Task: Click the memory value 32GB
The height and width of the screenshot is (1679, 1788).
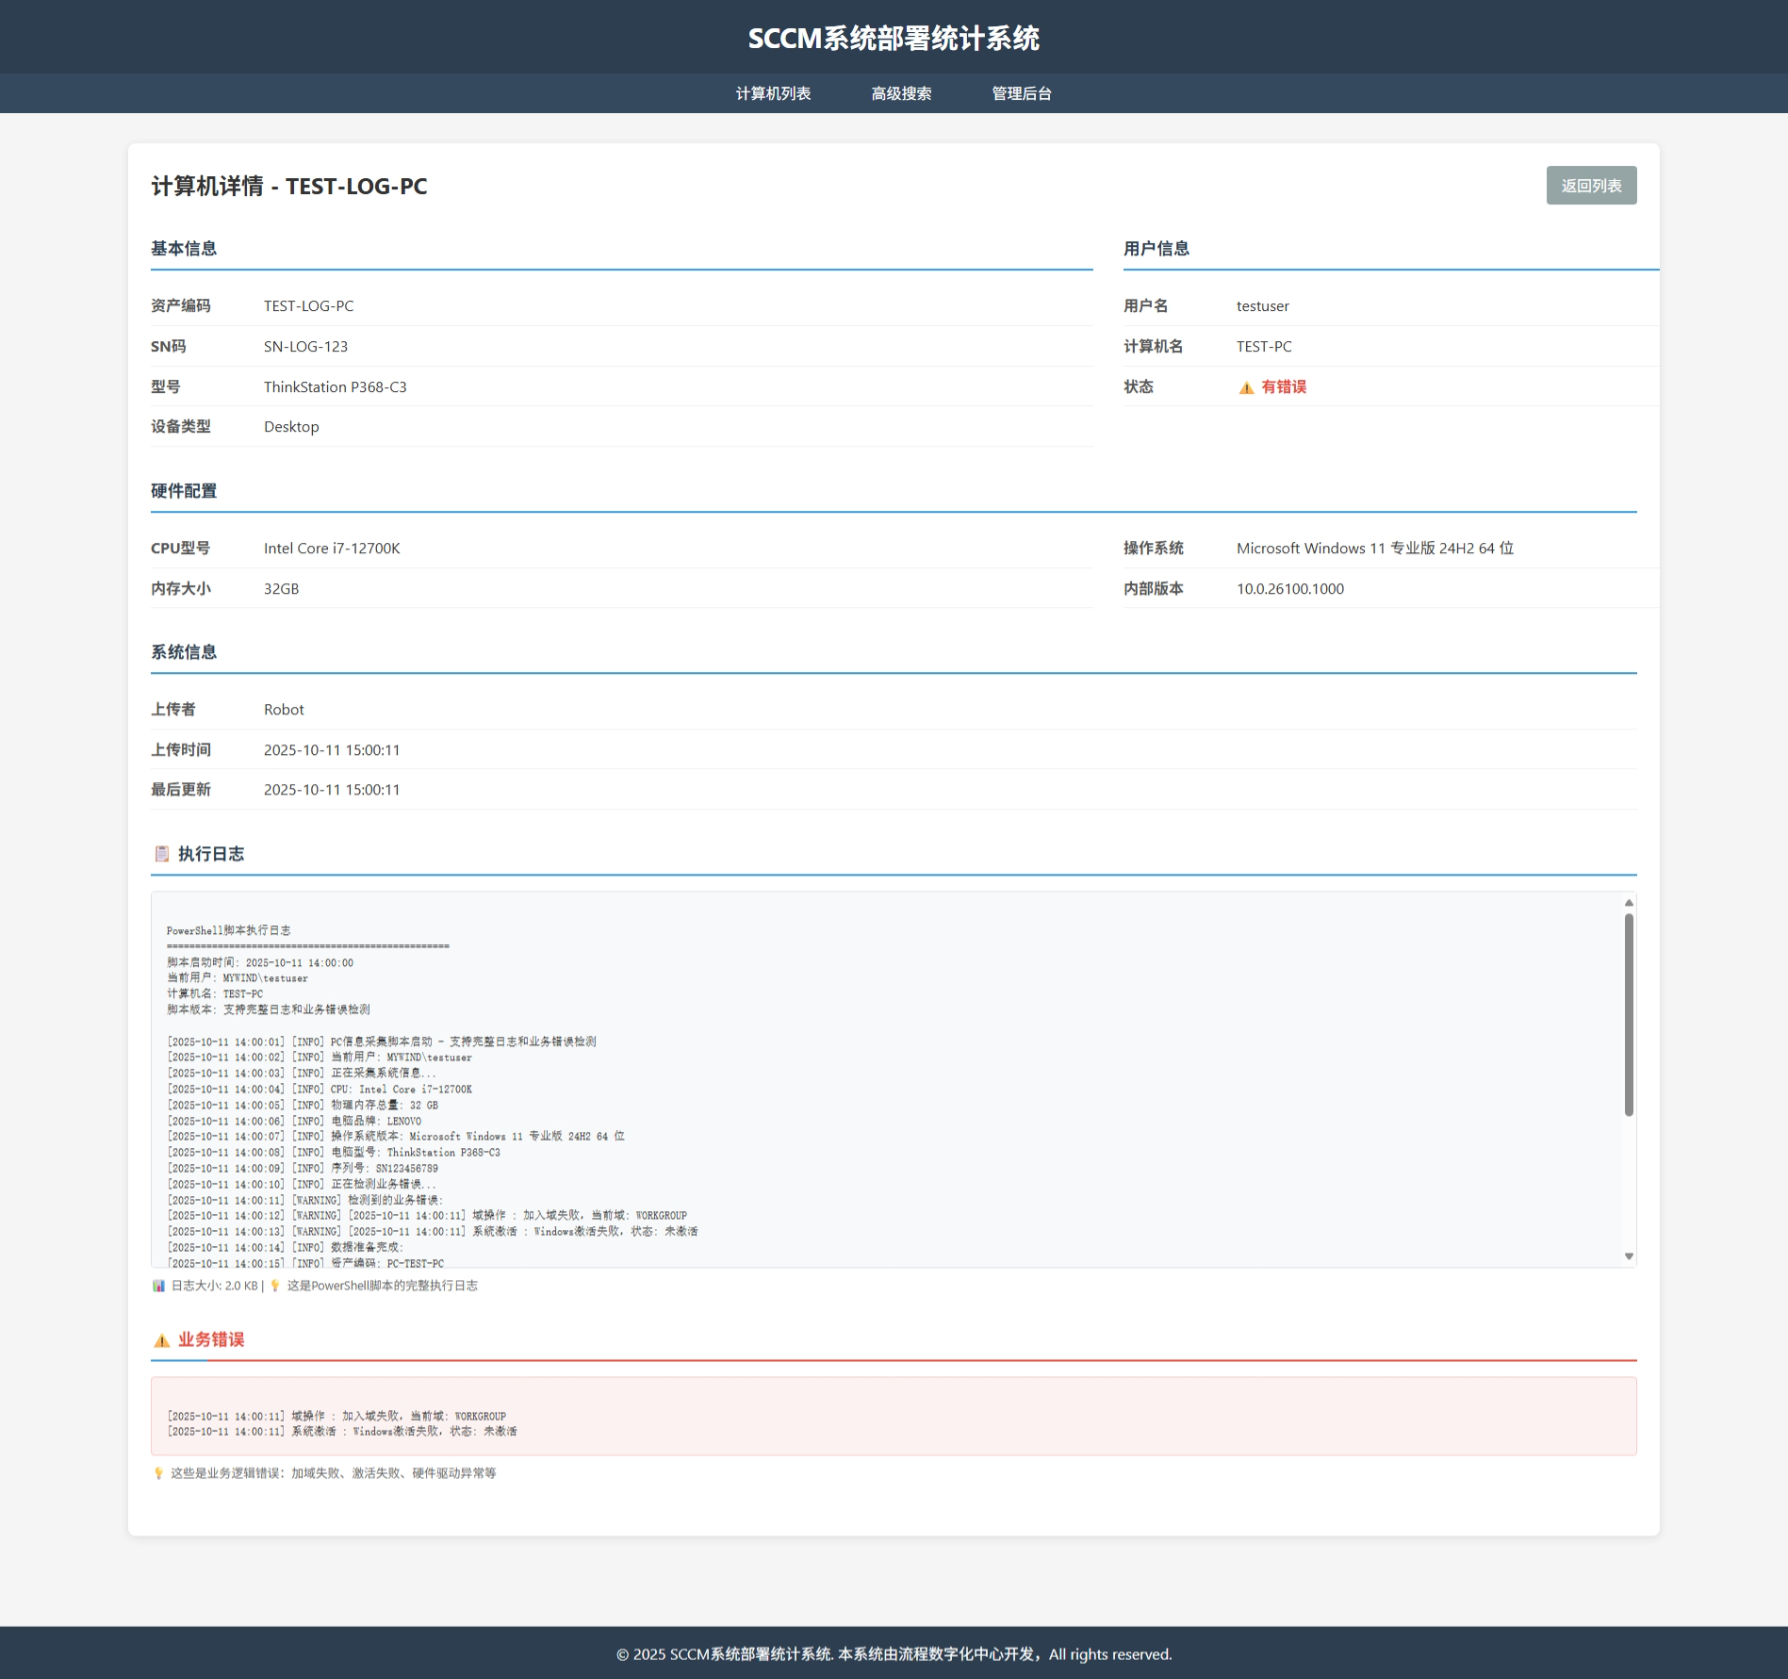Action: coord(281,589)
